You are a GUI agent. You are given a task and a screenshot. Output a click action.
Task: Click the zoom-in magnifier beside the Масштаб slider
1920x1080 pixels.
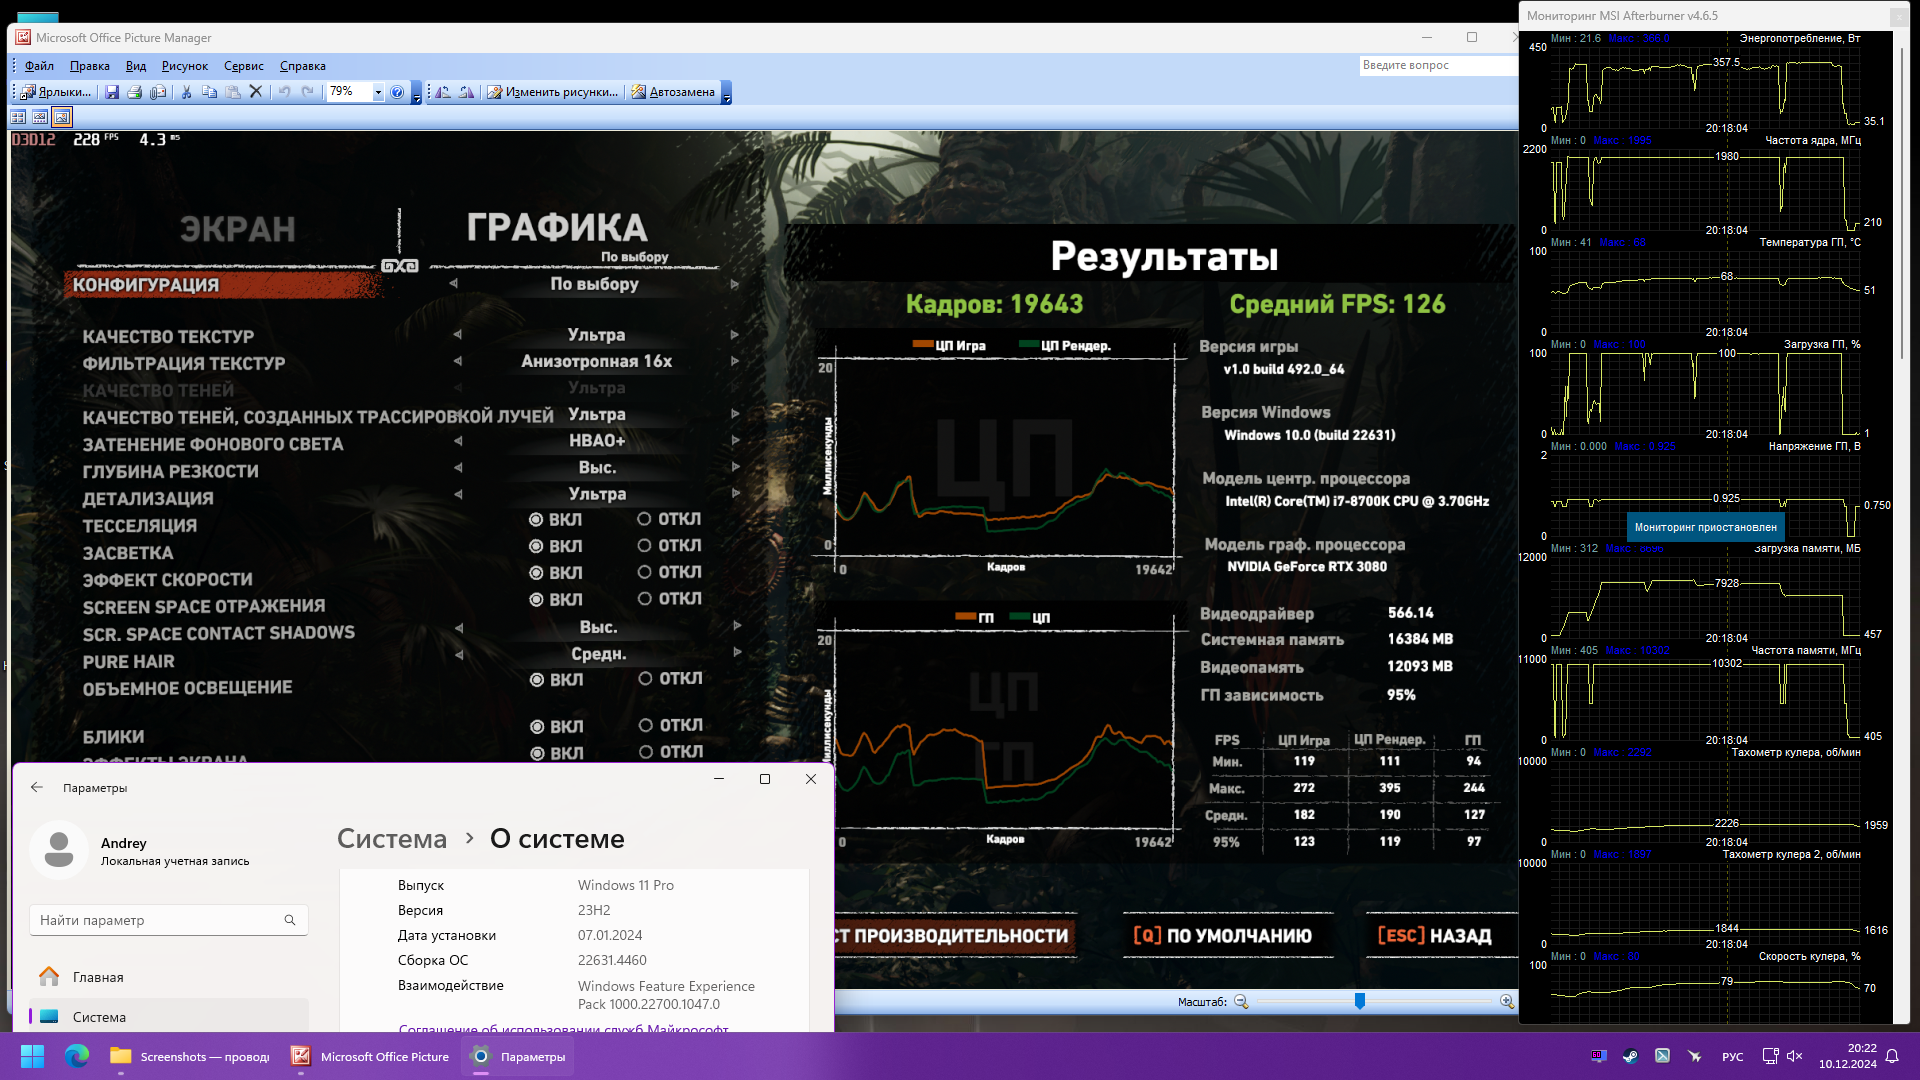[x=1506, y=1002]
